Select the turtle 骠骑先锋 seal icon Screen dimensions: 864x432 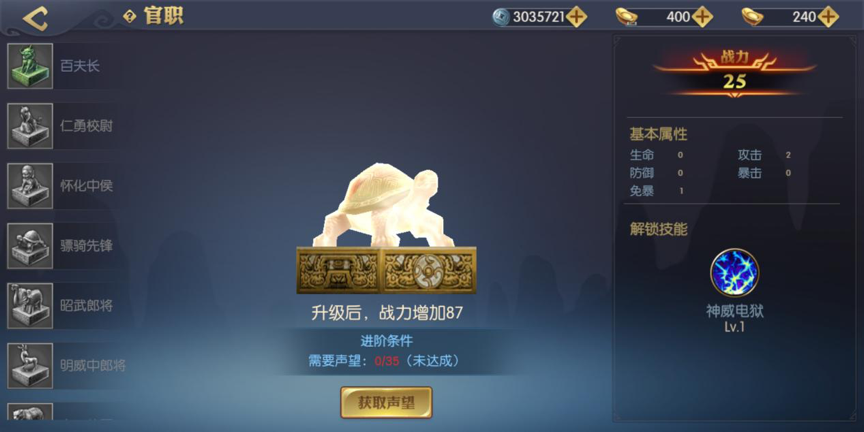tap(30, 246)
